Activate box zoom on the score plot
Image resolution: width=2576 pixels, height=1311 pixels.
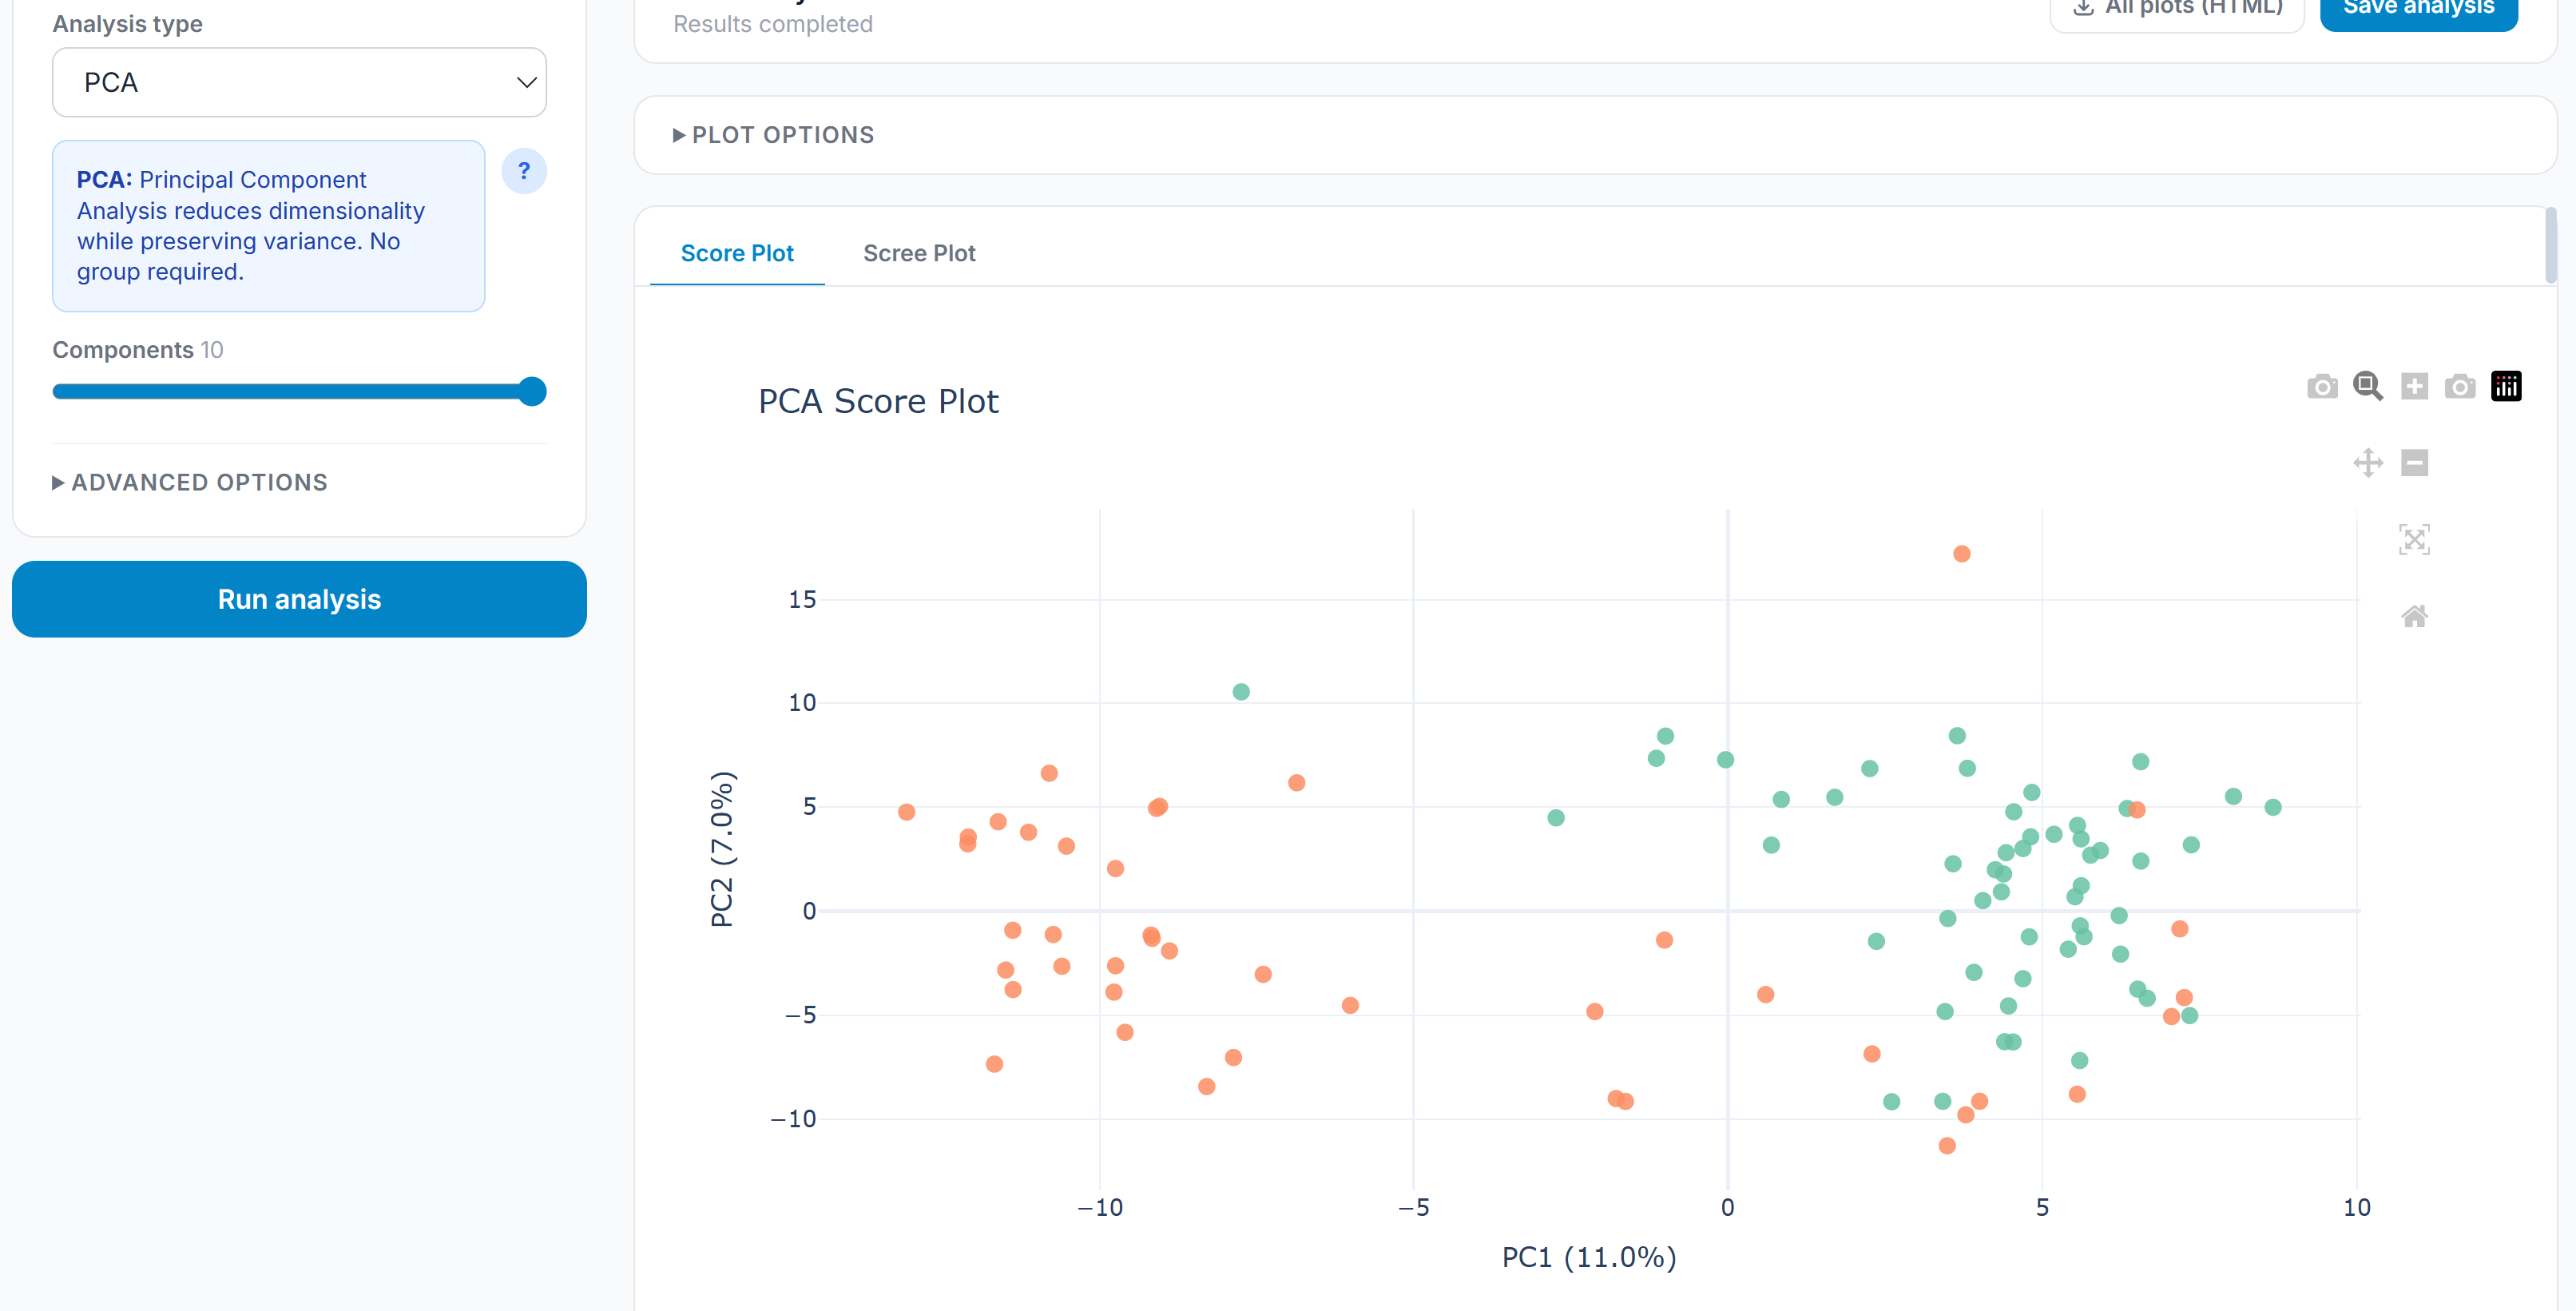coord(2367,386)
